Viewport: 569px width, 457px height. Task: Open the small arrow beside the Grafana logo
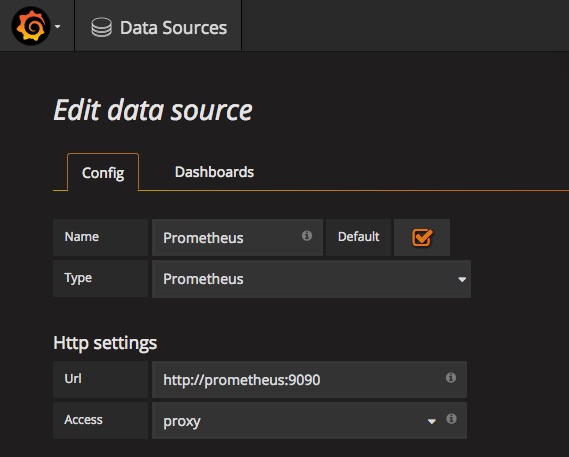point(58,26)
